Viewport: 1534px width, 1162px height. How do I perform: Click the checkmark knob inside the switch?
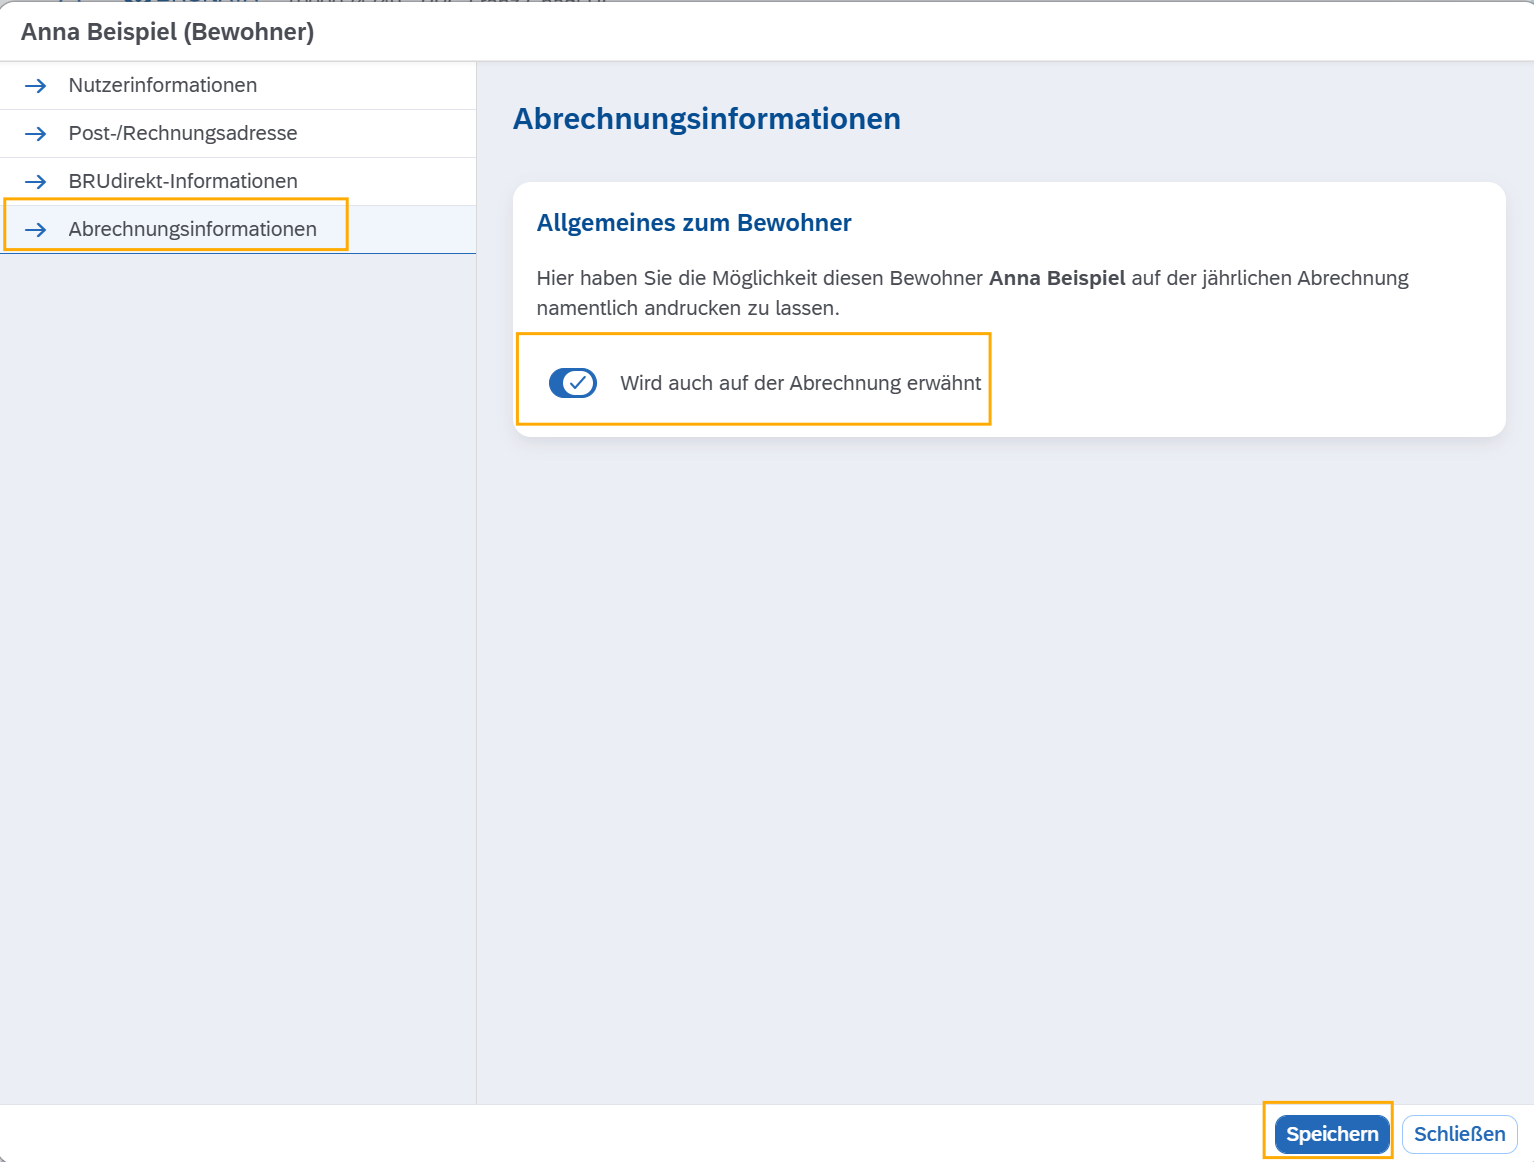(579, 383)
